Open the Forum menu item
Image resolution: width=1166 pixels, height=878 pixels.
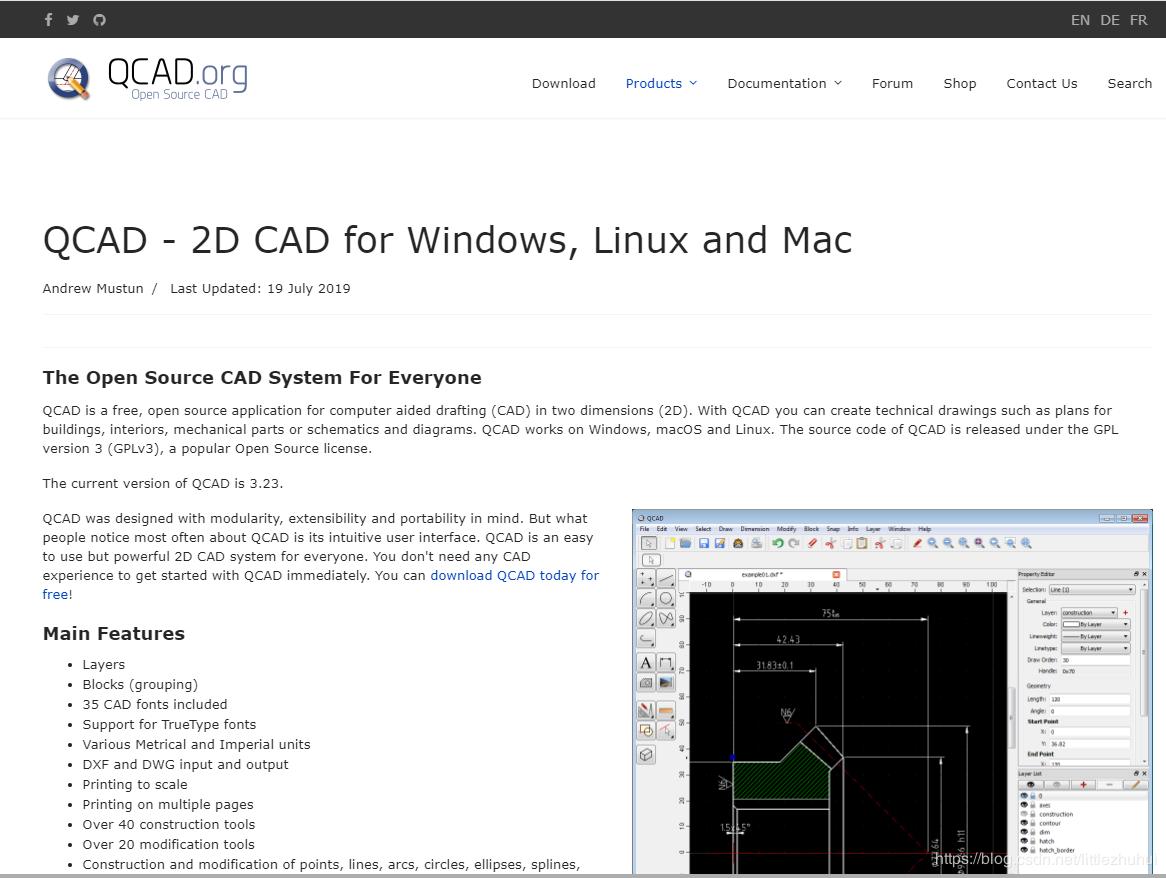coord(892,83)
